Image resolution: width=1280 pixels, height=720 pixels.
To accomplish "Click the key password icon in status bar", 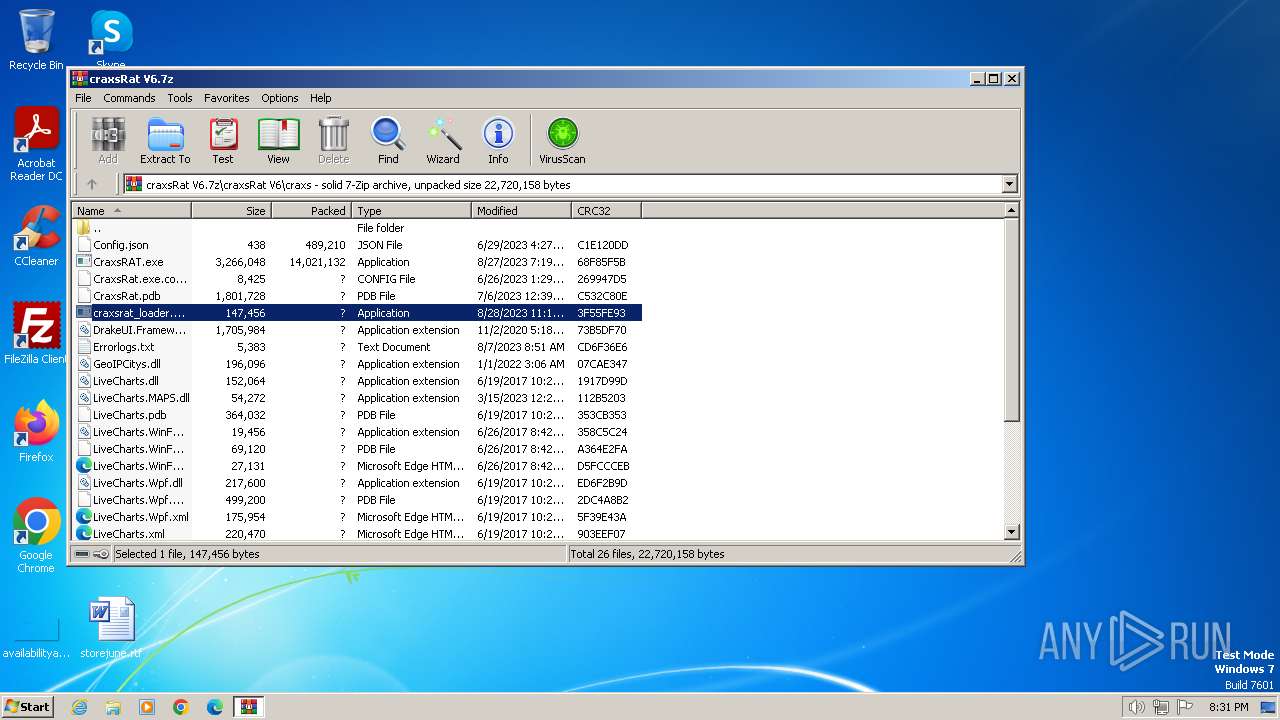I will [101, 553].
